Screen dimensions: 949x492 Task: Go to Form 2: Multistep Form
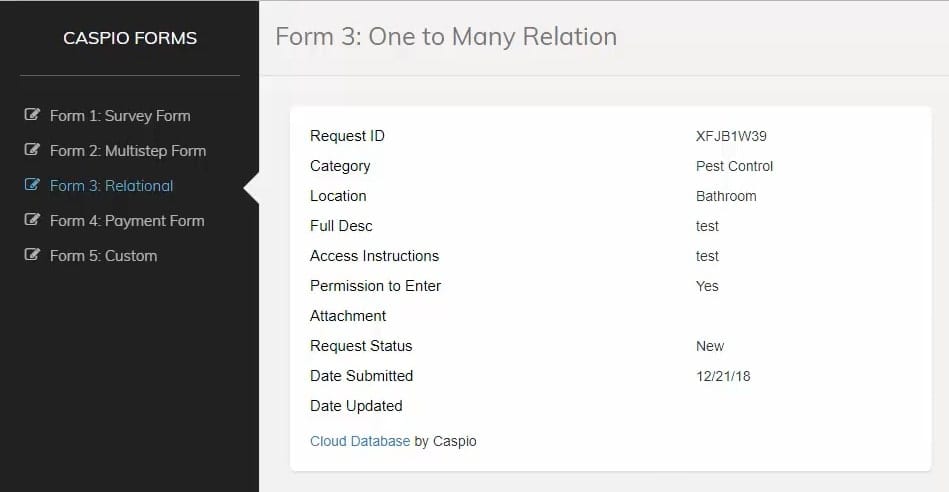point(128,151)
